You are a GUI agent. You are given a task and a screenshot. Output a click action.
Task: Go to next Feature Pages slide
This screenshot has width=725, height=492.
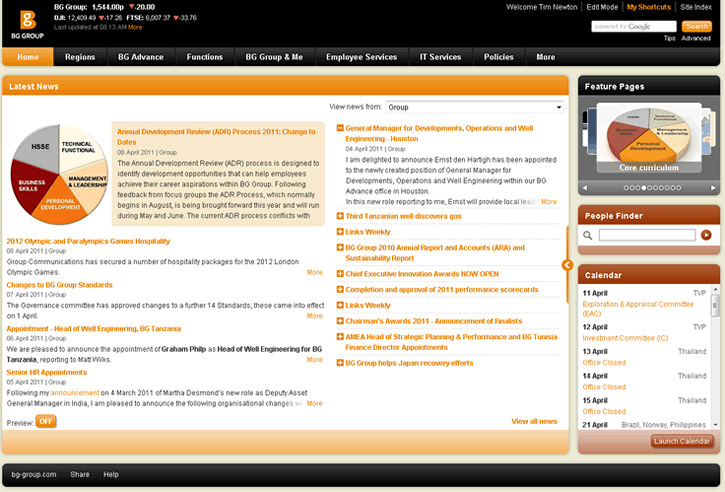[x=713, y=188]
